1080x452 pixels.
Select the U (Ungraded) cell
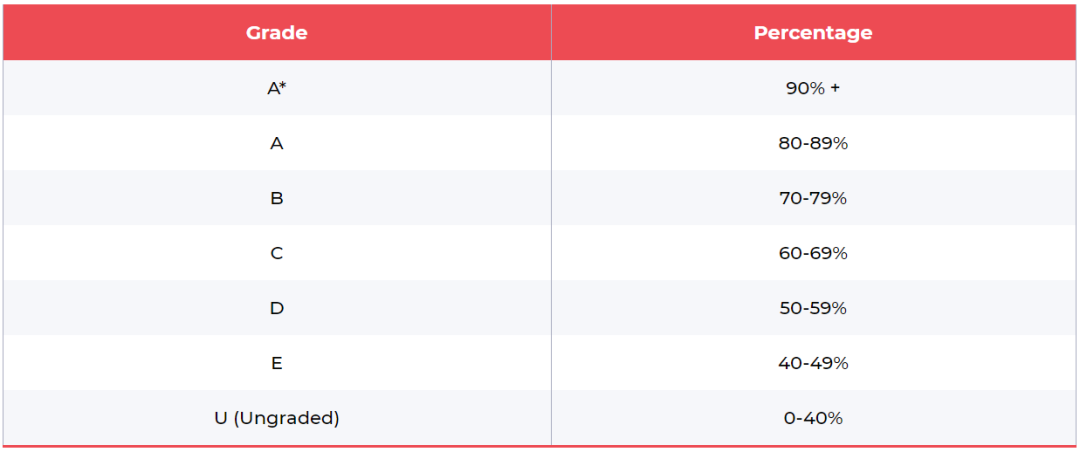(276, 418)
